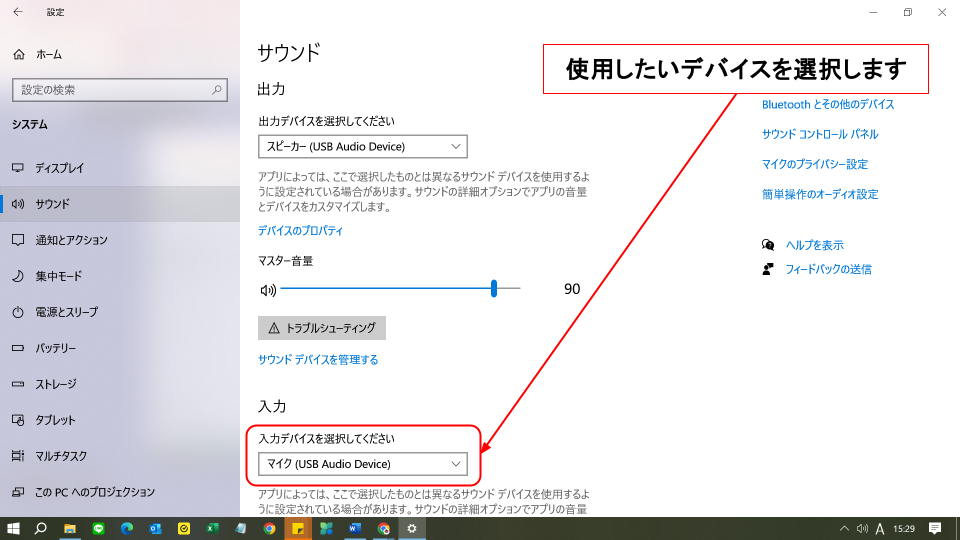Open Storage (ストレージ) settings page

pyautogui.click(x=56, y=384)
